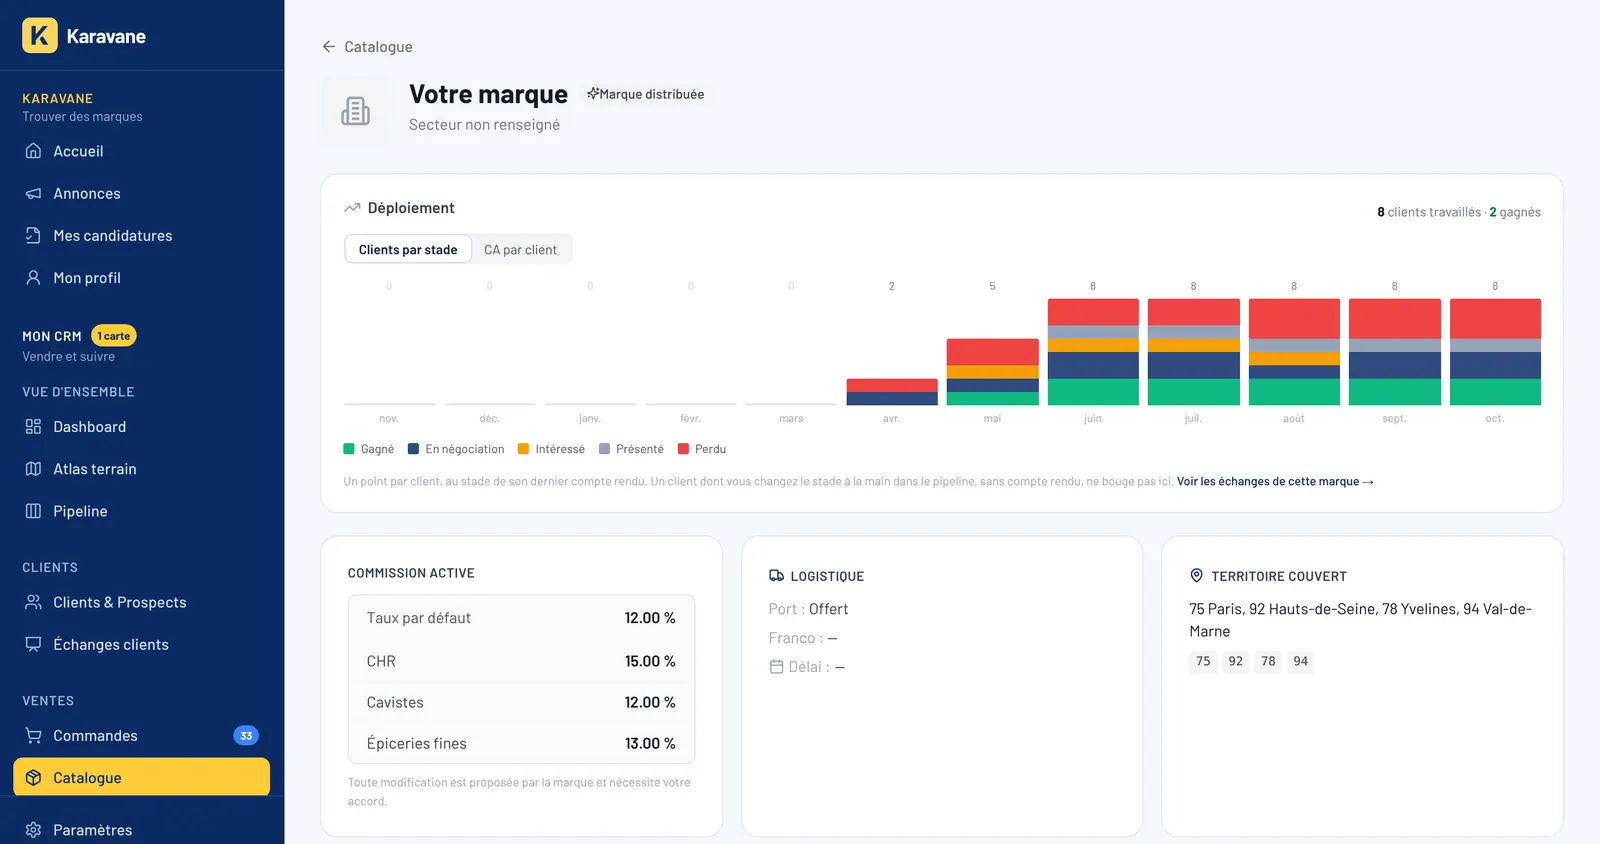Click department chip 92
This screenshot has height=844, width=1600.
pyautogui.click(x=1236, y=661)
